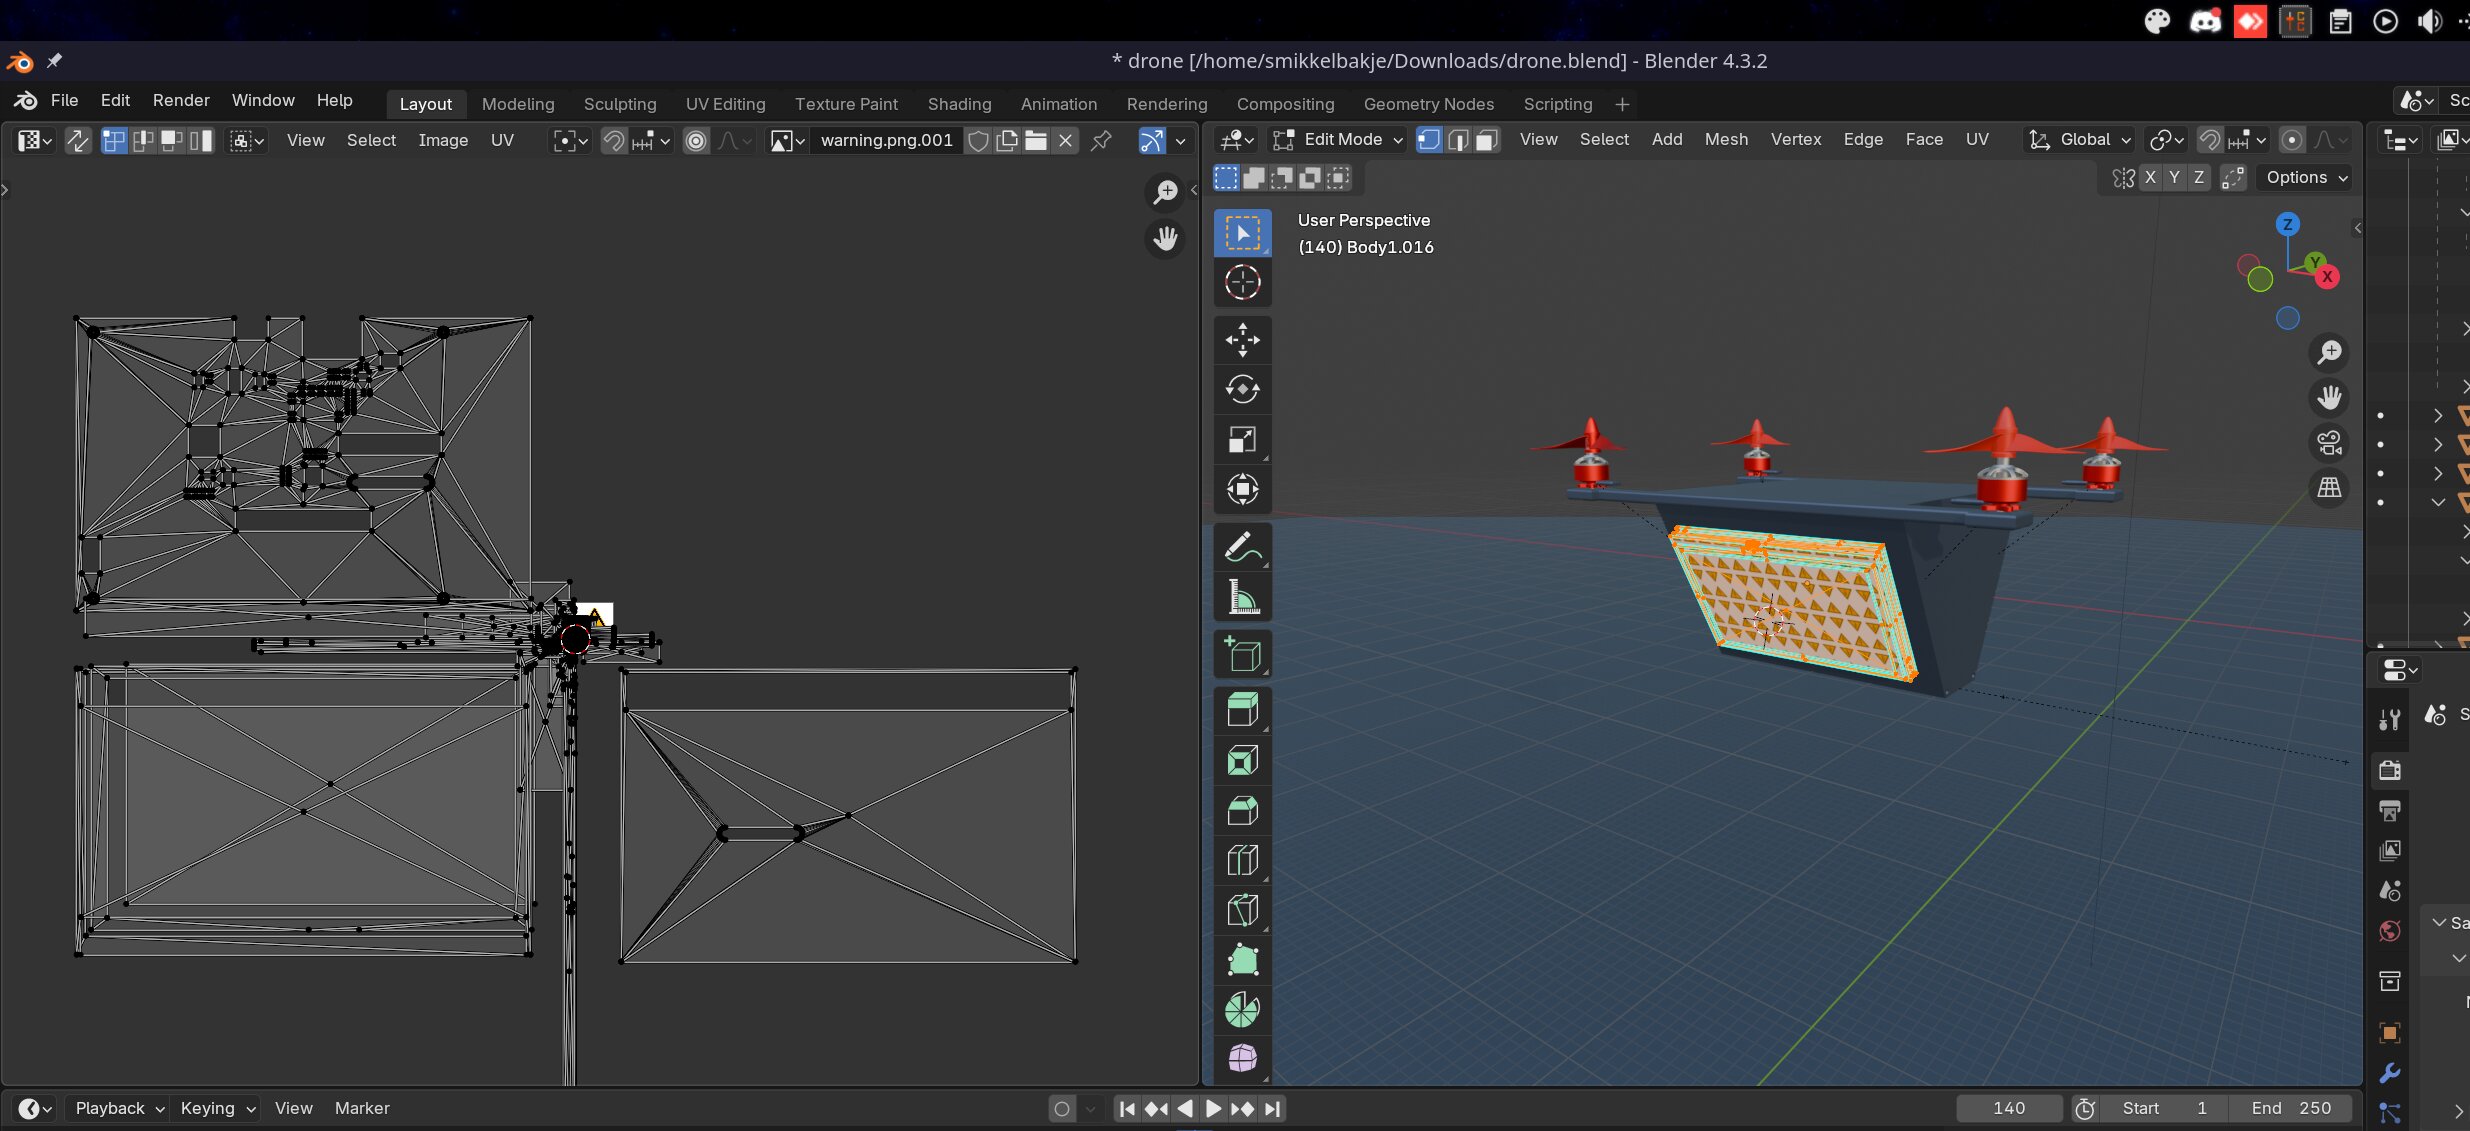
Task: Click the Shading workspace tab
Action: [958, 102]
